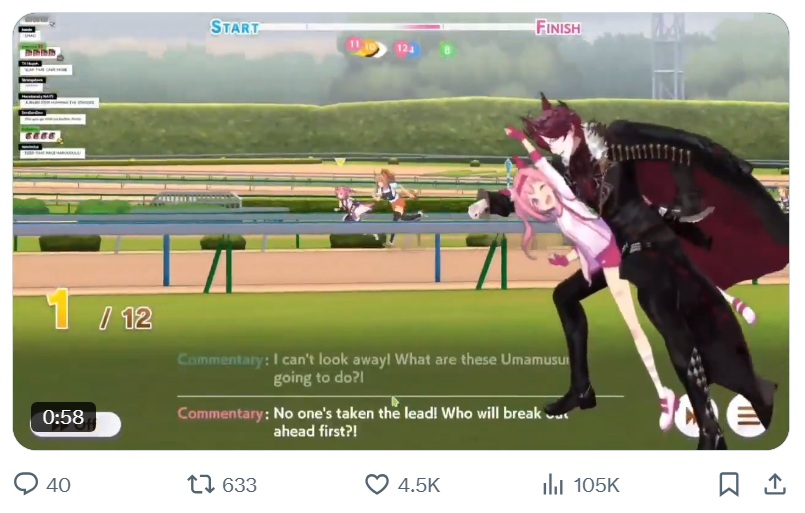Screen dimensions: 805x513
Task: Select the pink runner marker numbered 12
Action: tap(402, 49)
